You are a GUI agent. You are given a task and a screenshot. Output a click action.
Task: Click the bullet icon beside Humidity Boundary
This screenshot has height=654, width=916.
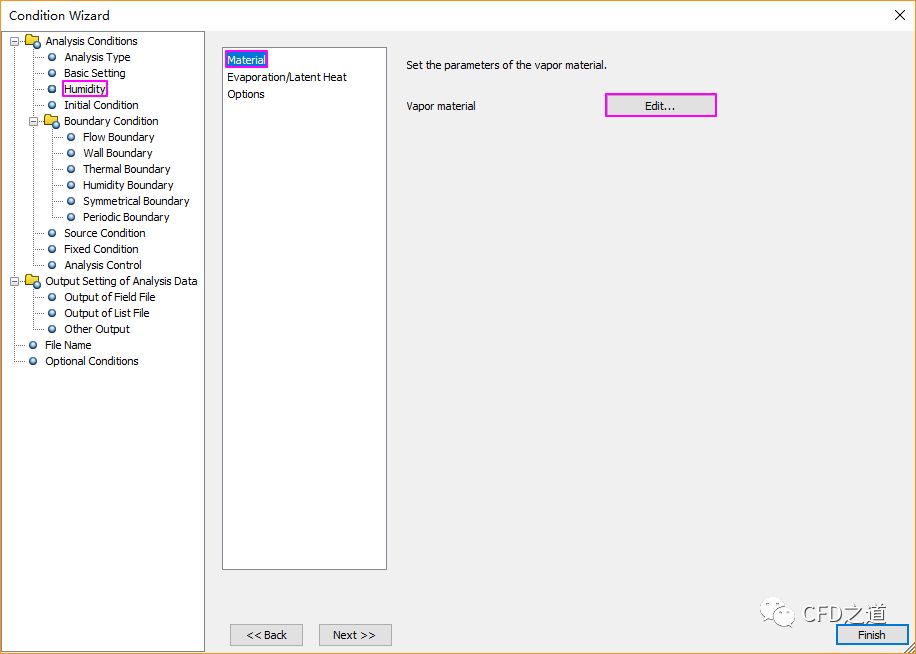(x=71, y=185)
